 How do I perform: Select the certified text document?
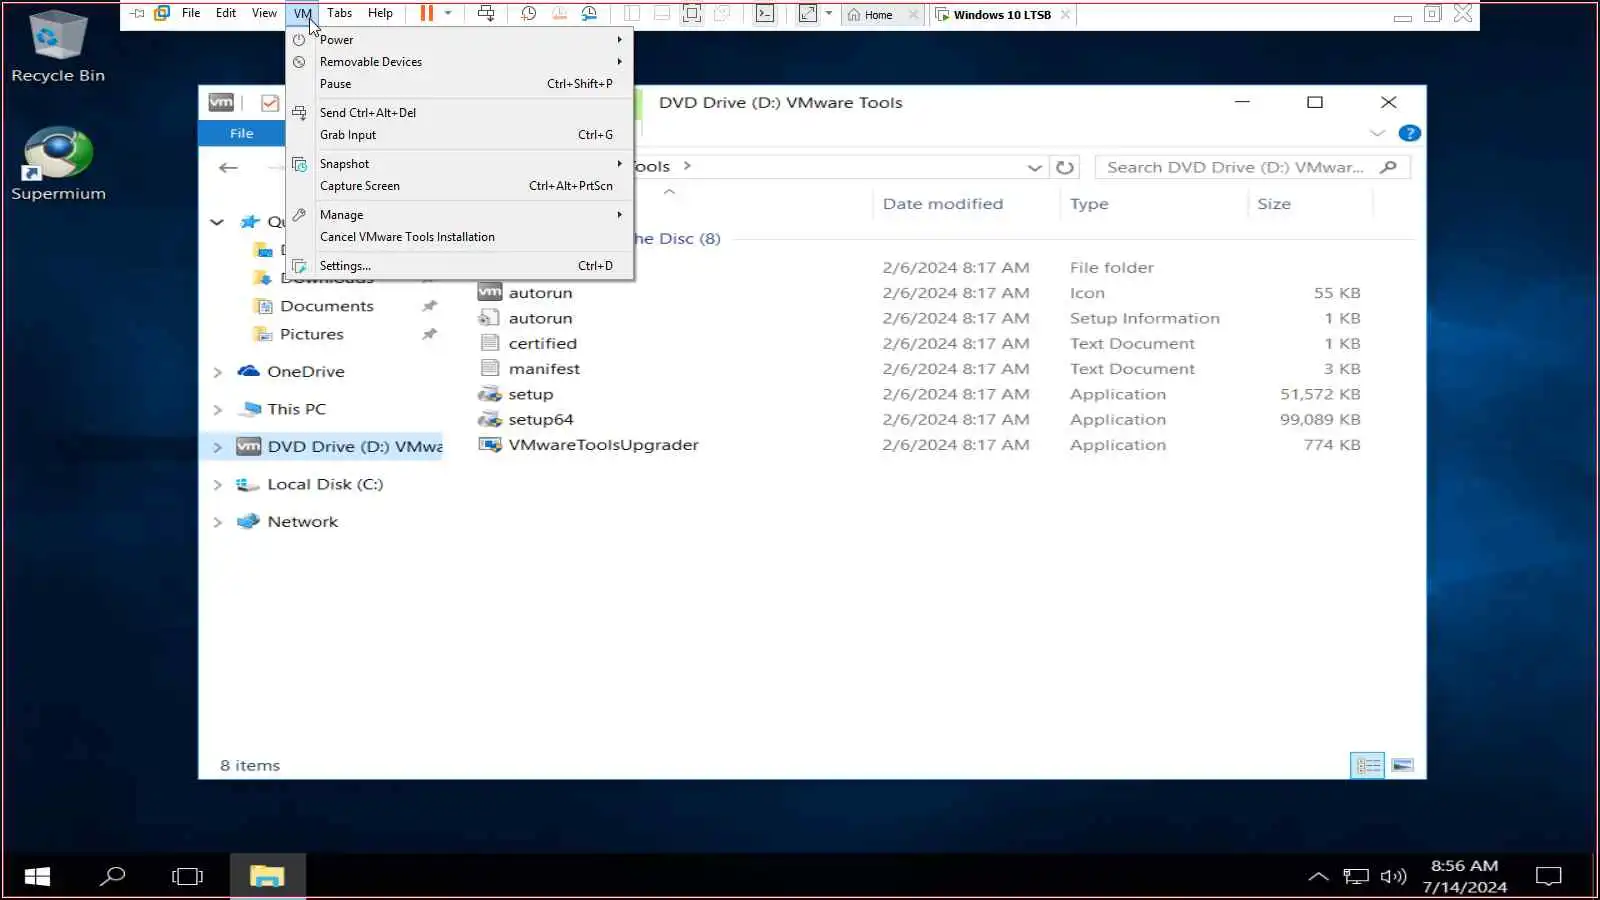pyautogui.click(x=542, y=344)
